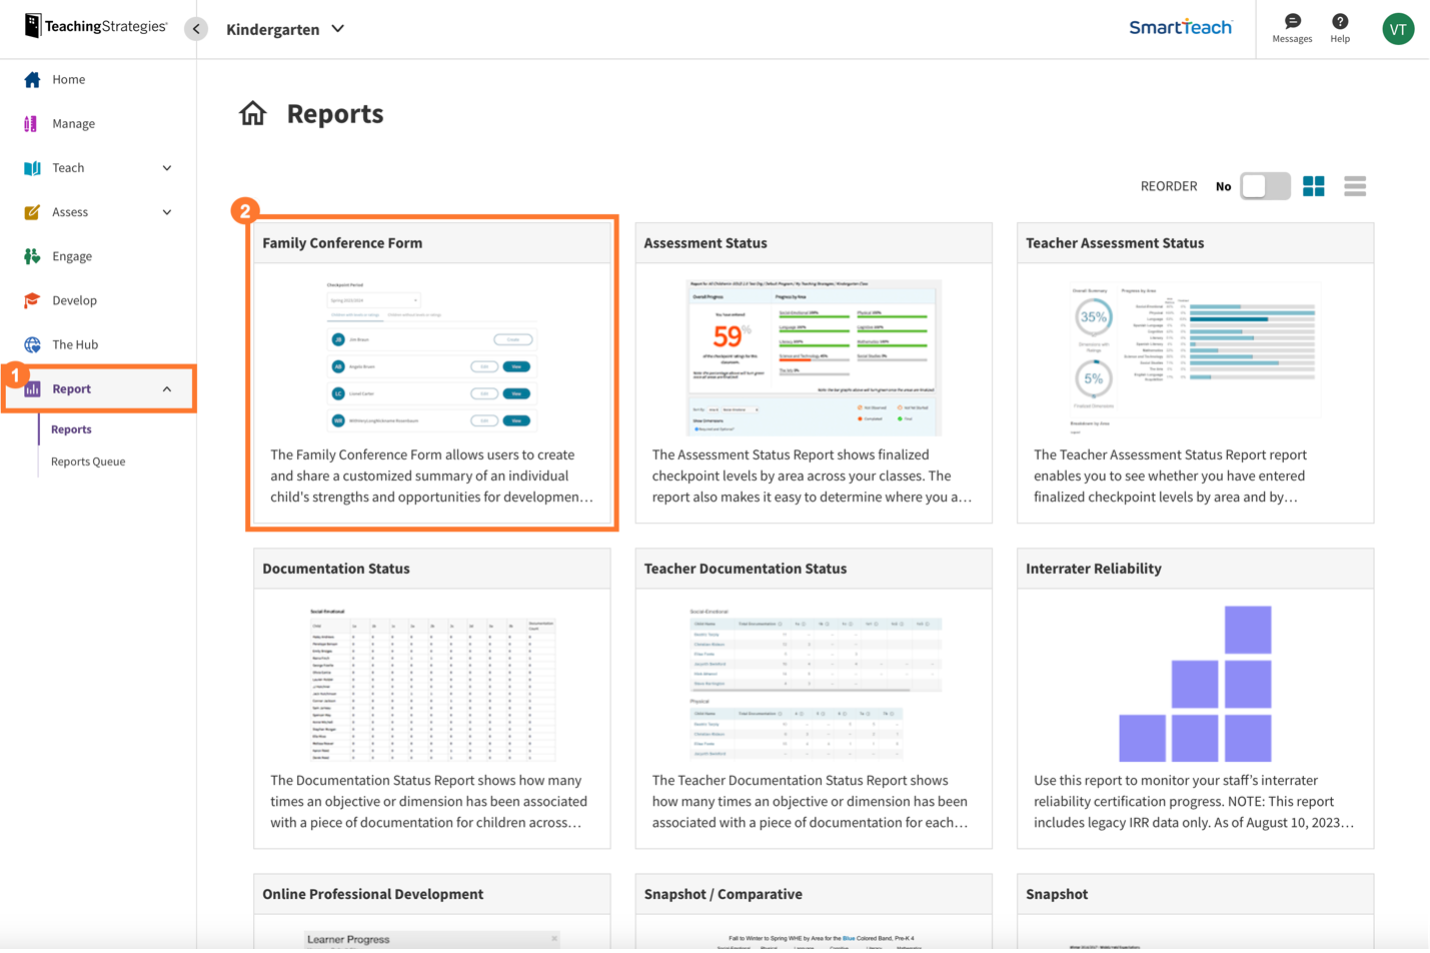Screen dimensions: 1430x953
Task: Open Reports Queue submenu item
Action: click(88, 462)
